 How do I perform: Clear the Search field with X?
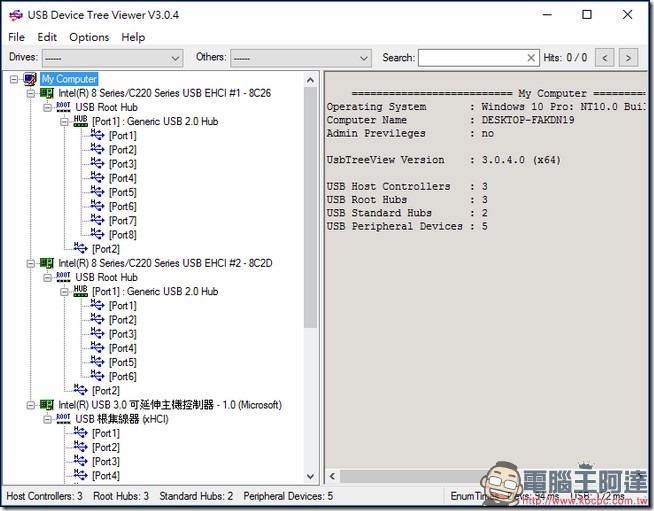[531, 58]
